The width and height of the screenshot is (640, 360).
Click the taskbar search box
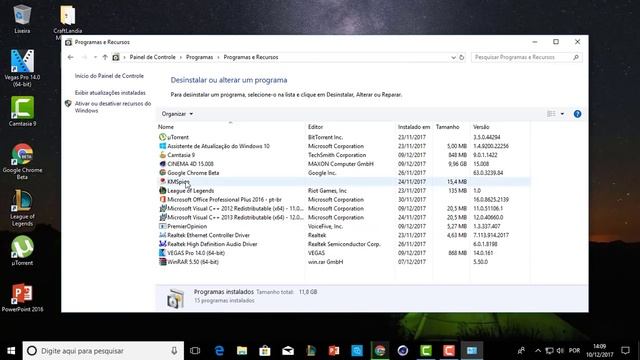103,351
